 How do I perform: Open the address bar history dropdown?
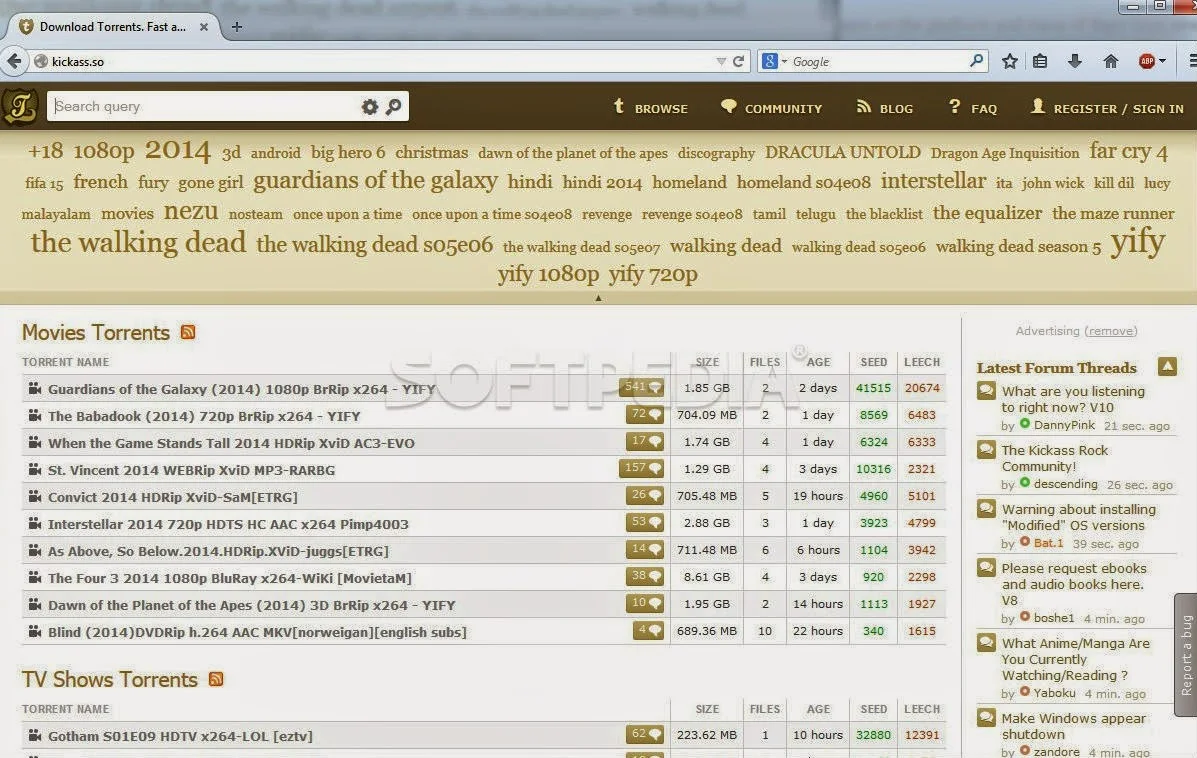(x=721, y=61)
